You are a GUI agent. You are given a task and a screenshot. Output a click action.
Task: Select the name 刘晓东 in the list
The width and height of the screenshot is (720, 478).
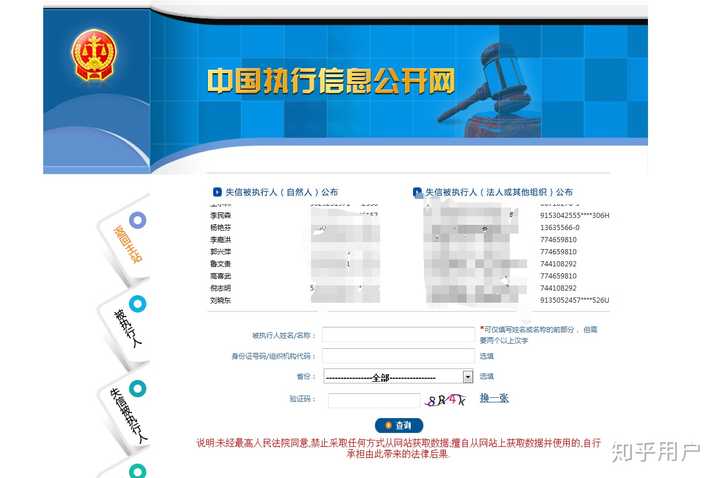point(220,300)
